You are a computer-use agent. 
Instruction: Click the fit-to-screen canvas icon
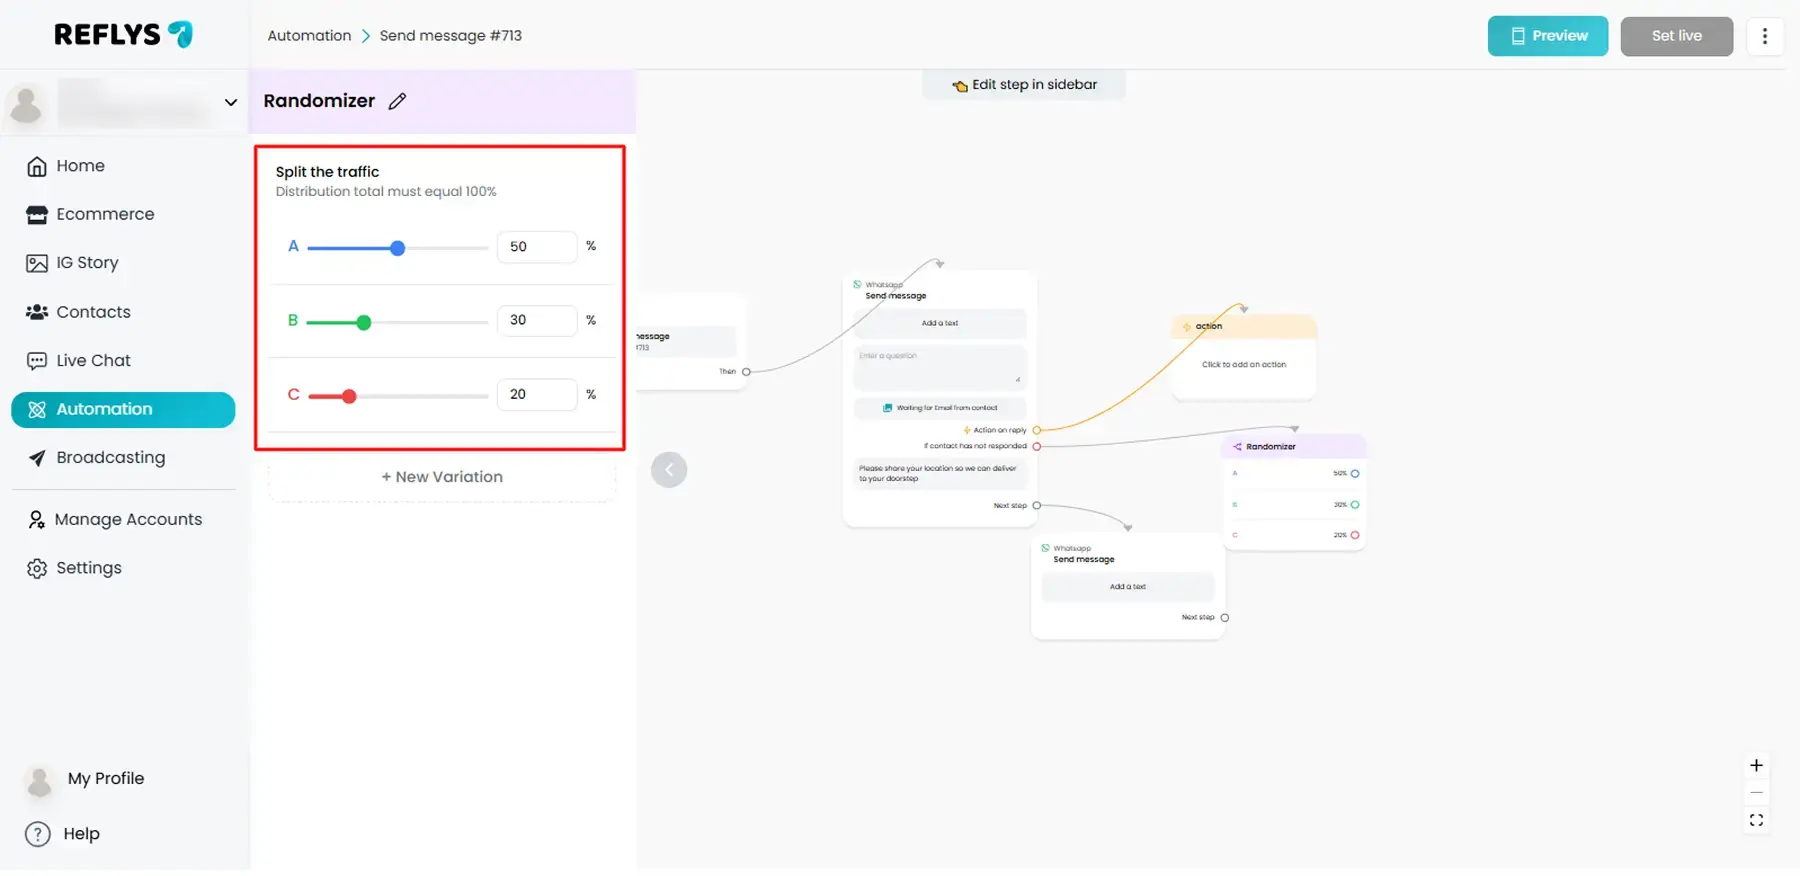point(1756,821)
